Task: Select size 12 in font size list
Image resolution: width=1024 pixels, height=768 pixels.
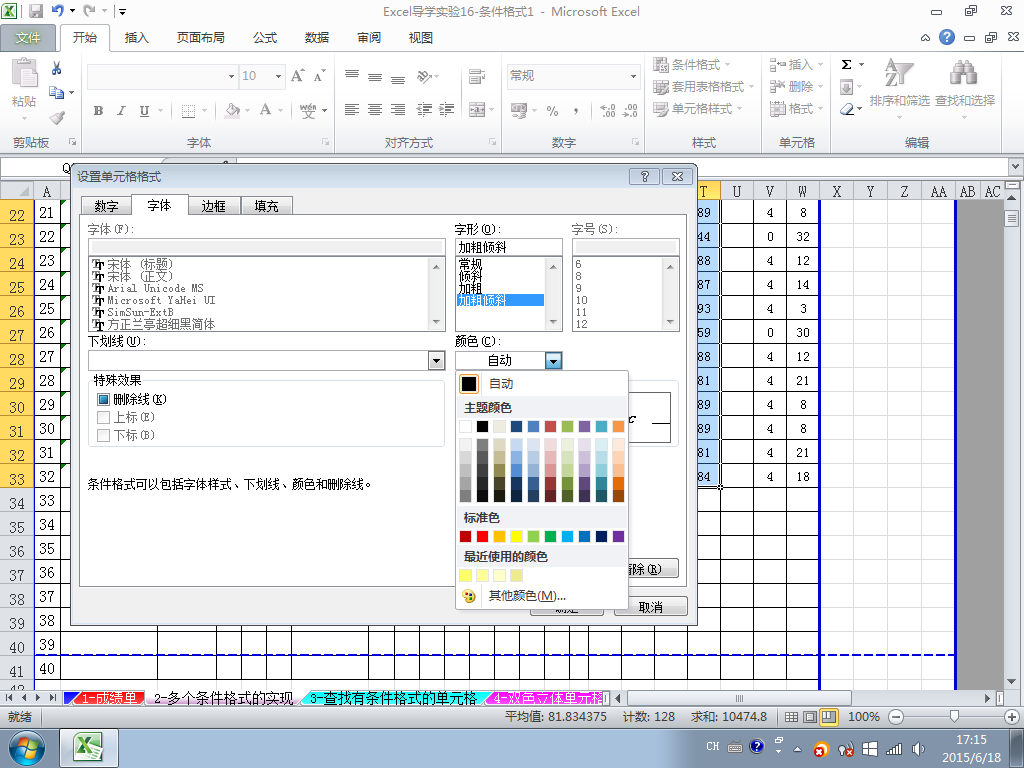Action: coord(581,324)
